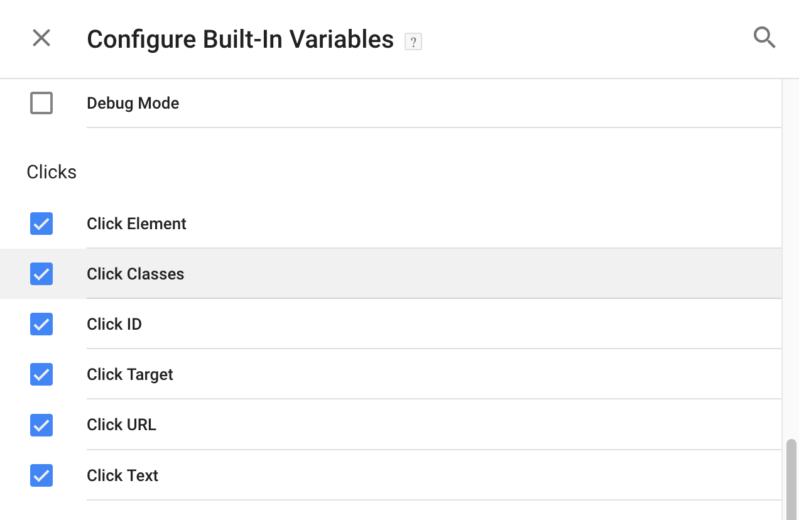Image resolution: width=799 pixels, height=520 pixels.
Task: Click the vertical scrollbar thumb
Action: (x=791, y=478)
